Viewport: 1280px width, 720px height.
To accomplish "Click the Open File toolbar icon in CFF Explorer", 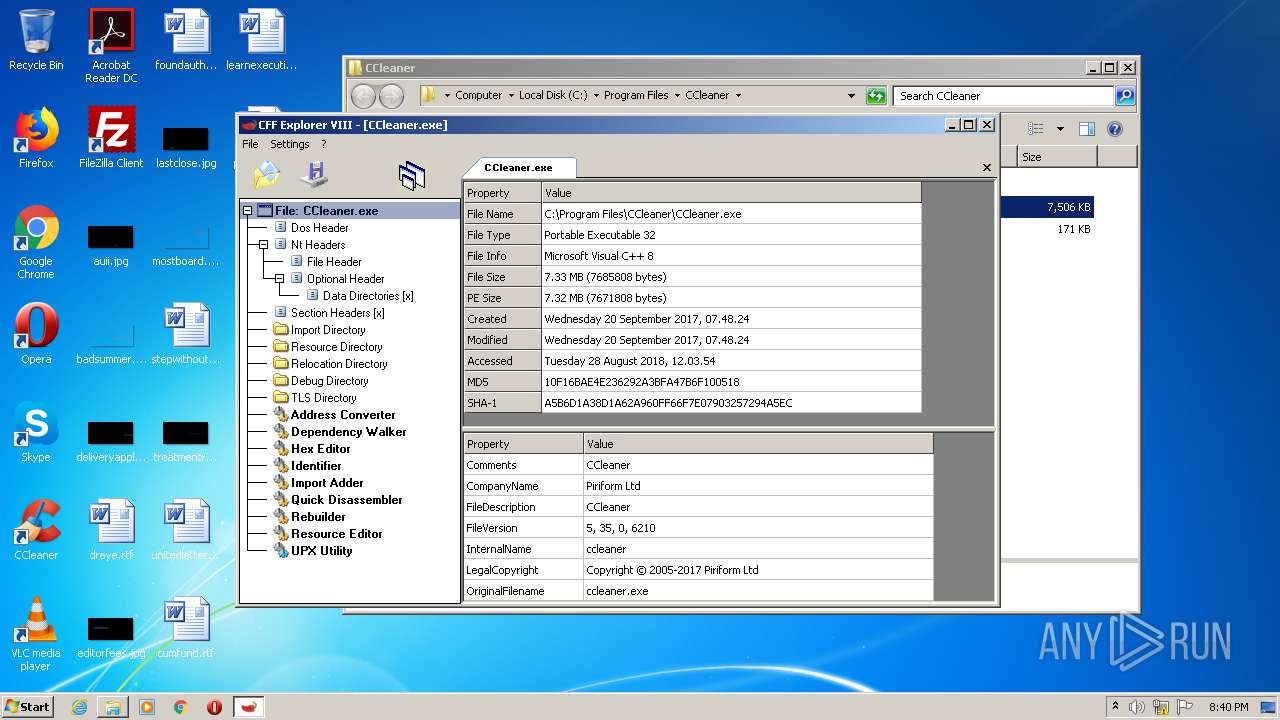I will click(267, 175).
